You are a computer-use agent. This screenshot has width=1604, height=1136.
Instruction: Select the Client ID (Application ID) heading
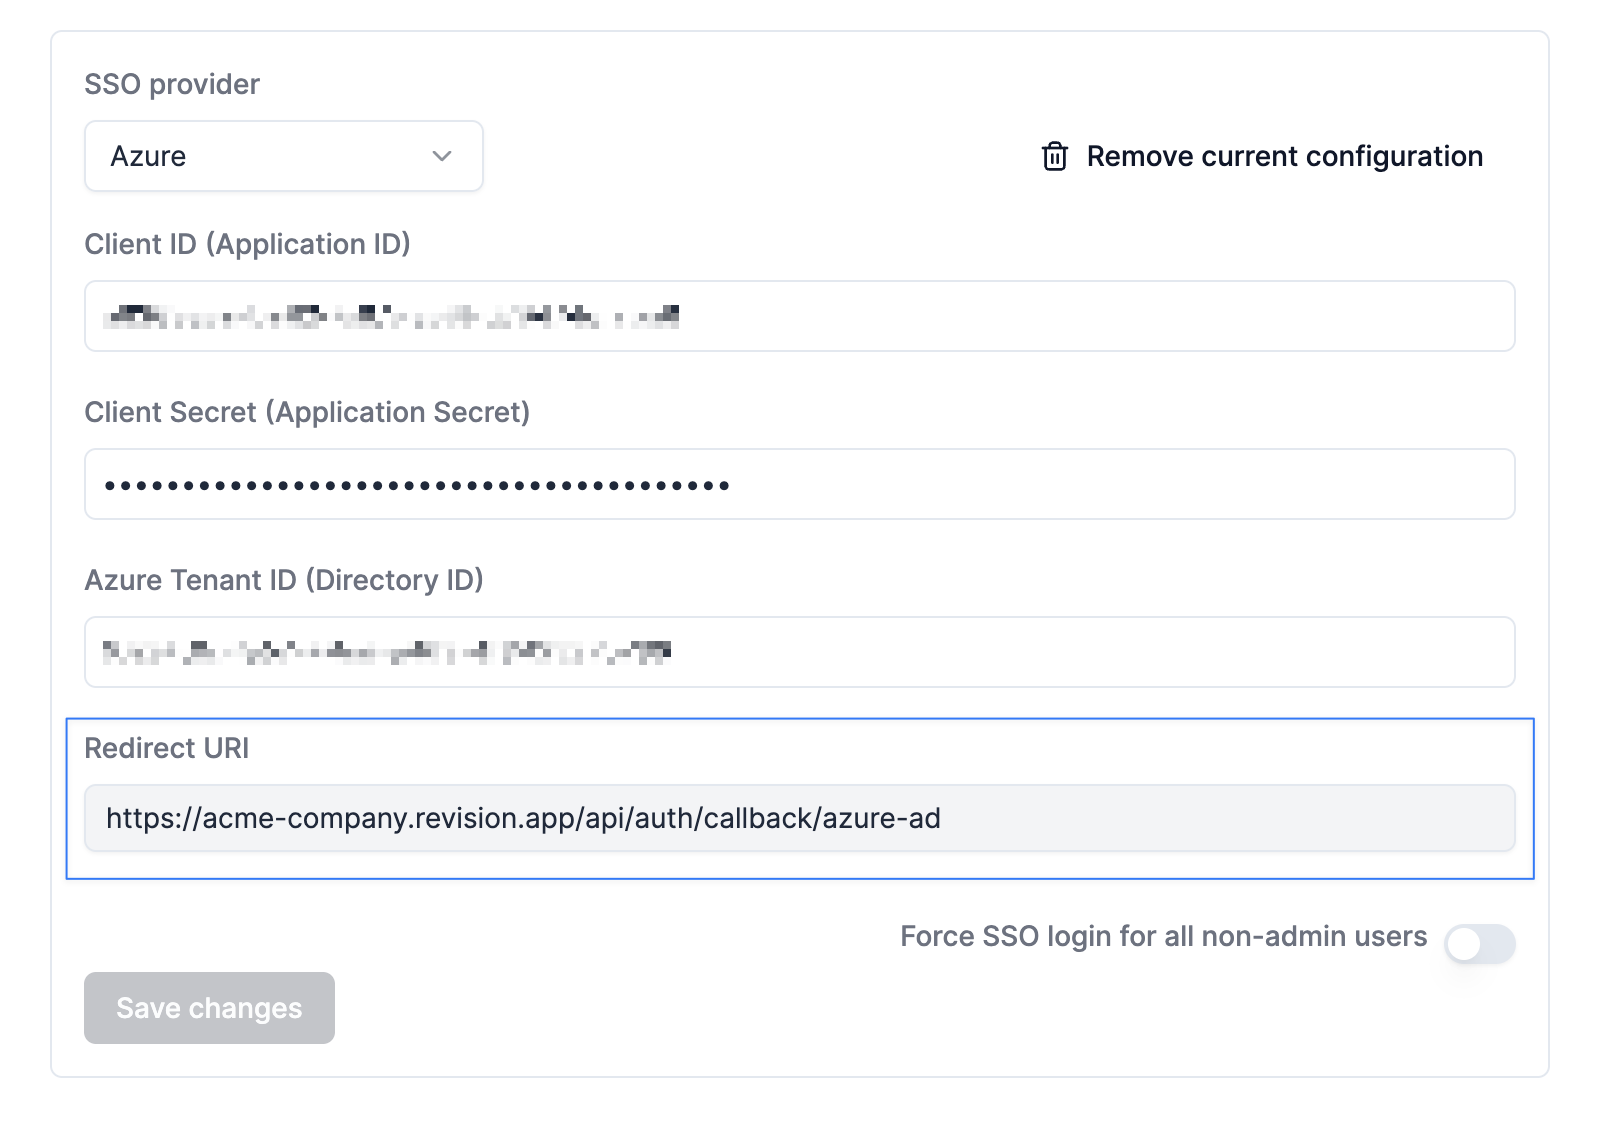(x=248, y=243)
